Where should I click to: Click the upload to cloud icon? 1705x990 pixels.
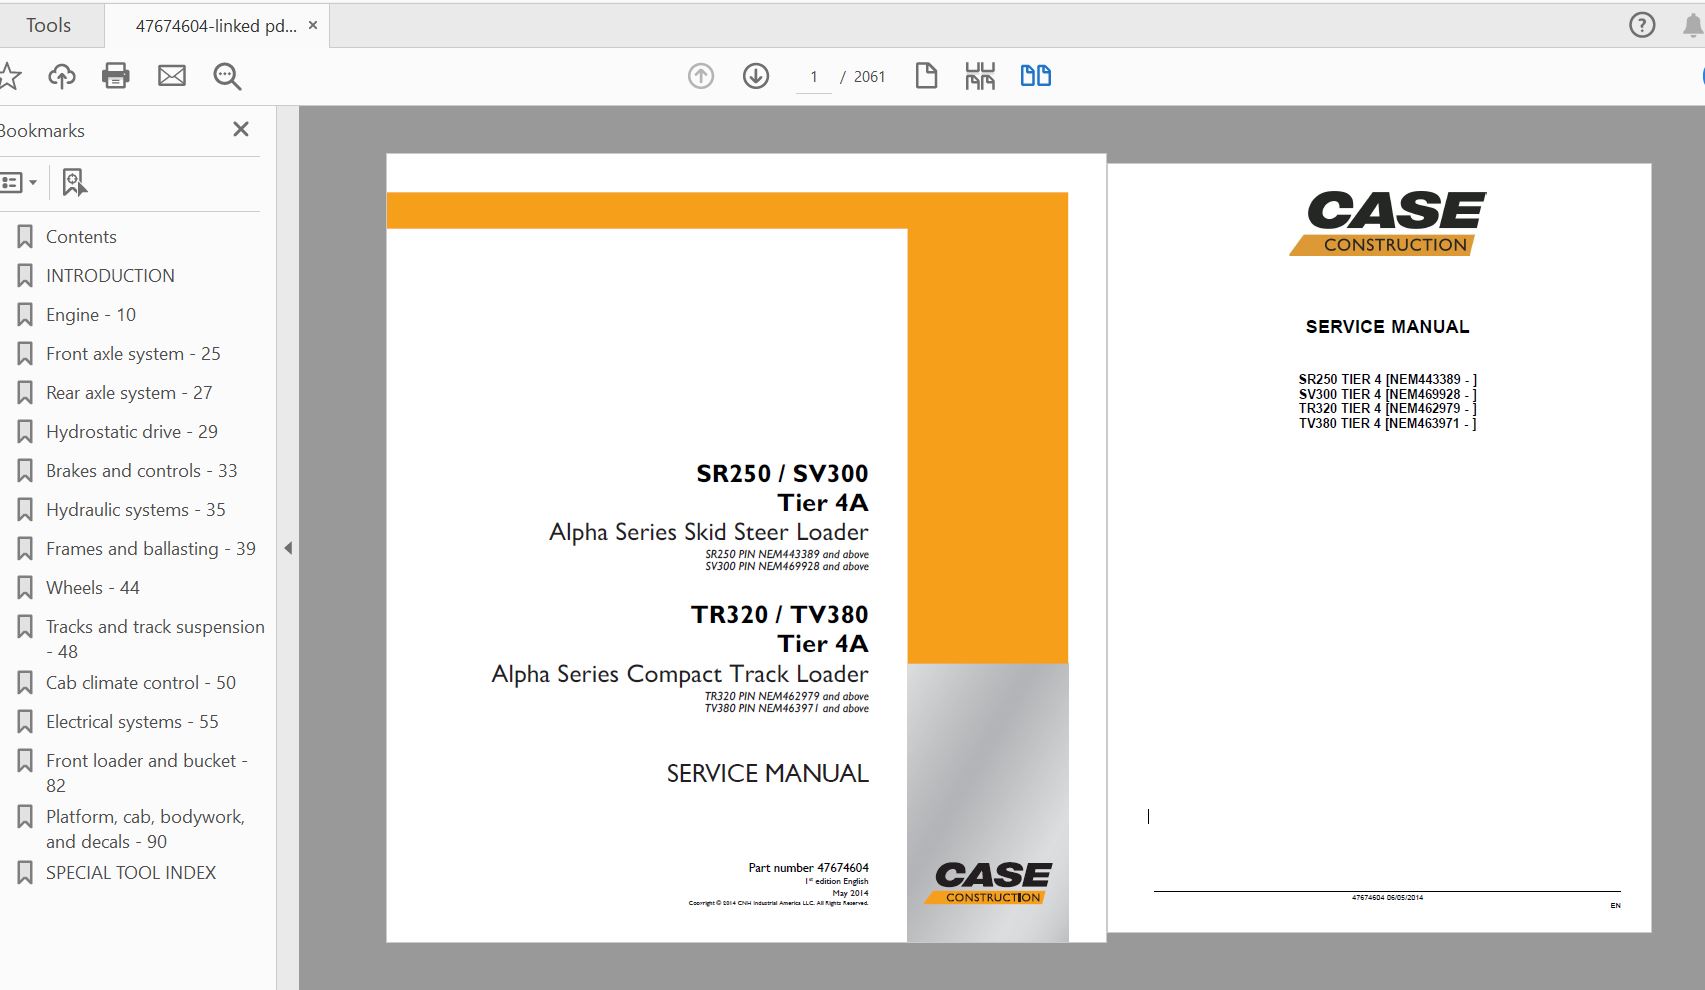[62, 76]
